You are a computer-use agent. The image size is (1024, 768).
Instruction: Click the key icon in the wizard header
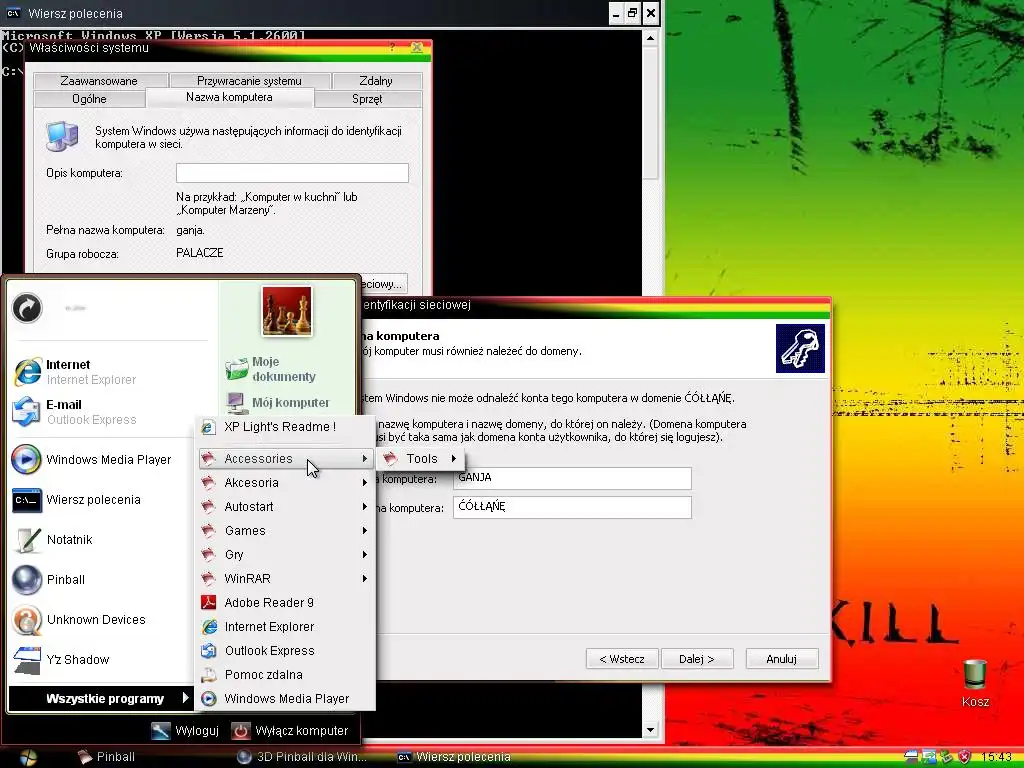pyautogui.click(x=800, y=349)
